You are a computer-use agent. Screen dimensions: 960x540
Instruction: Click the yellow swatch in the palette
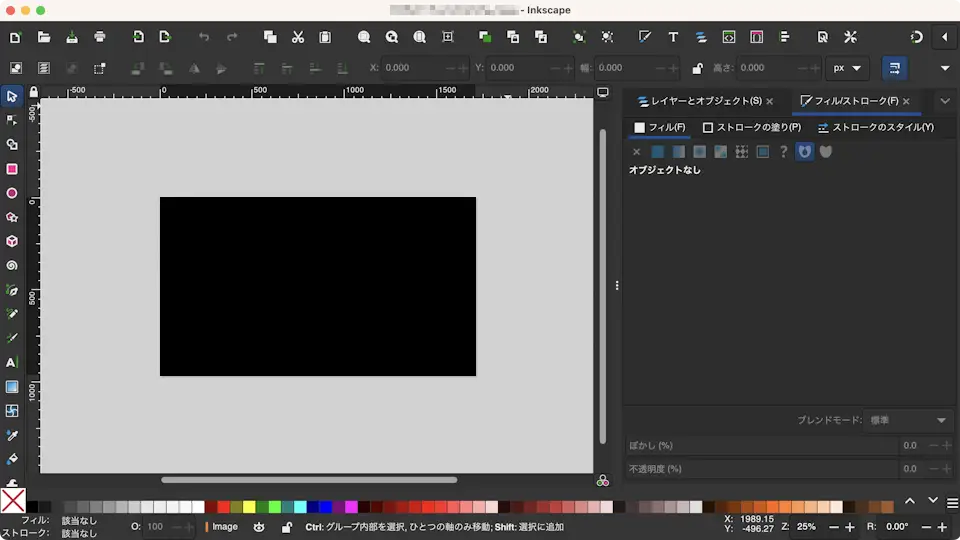(249, 507)
